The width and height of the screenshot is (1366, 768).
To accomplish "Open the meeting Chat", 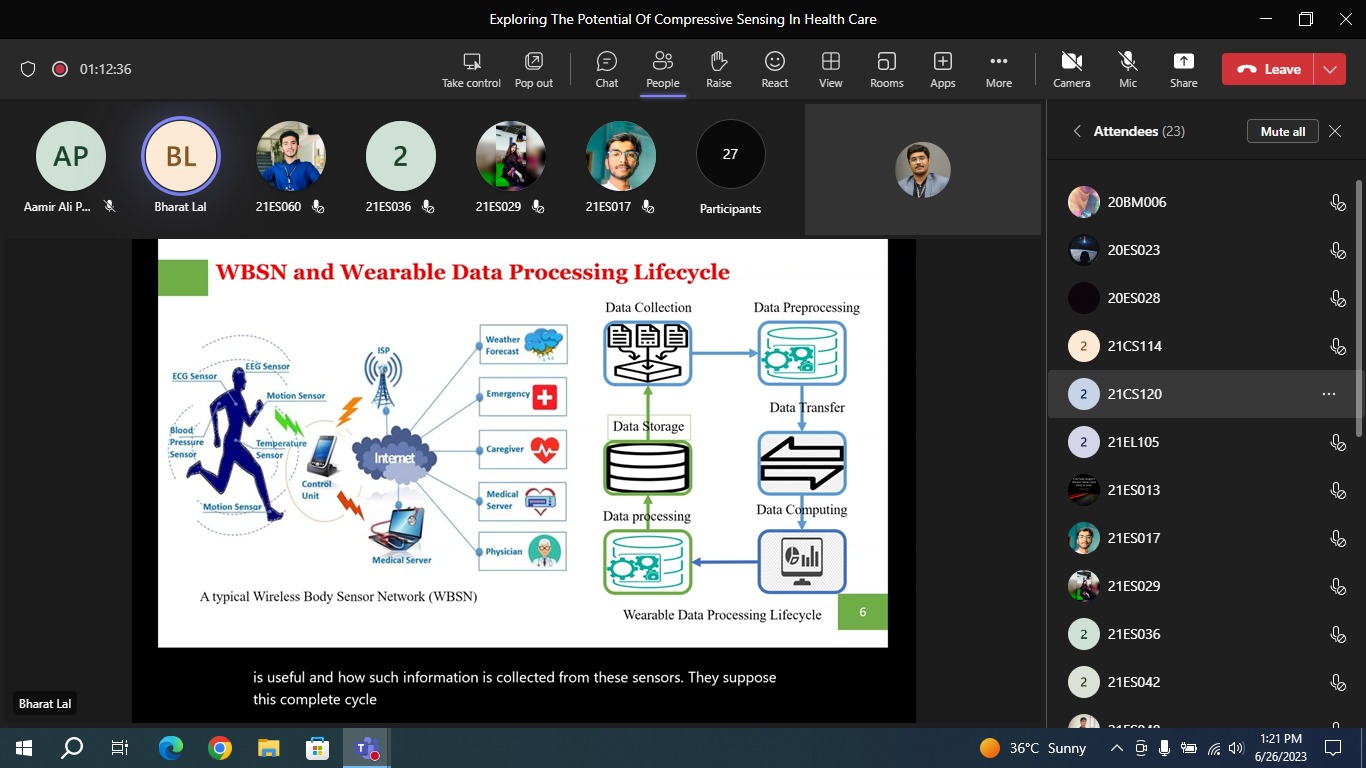I will [607, 69].
